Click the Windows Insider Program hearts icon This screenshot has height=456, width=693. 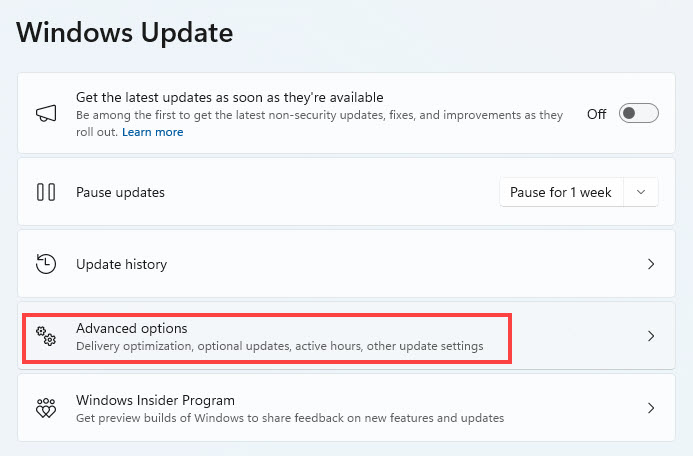46,408
